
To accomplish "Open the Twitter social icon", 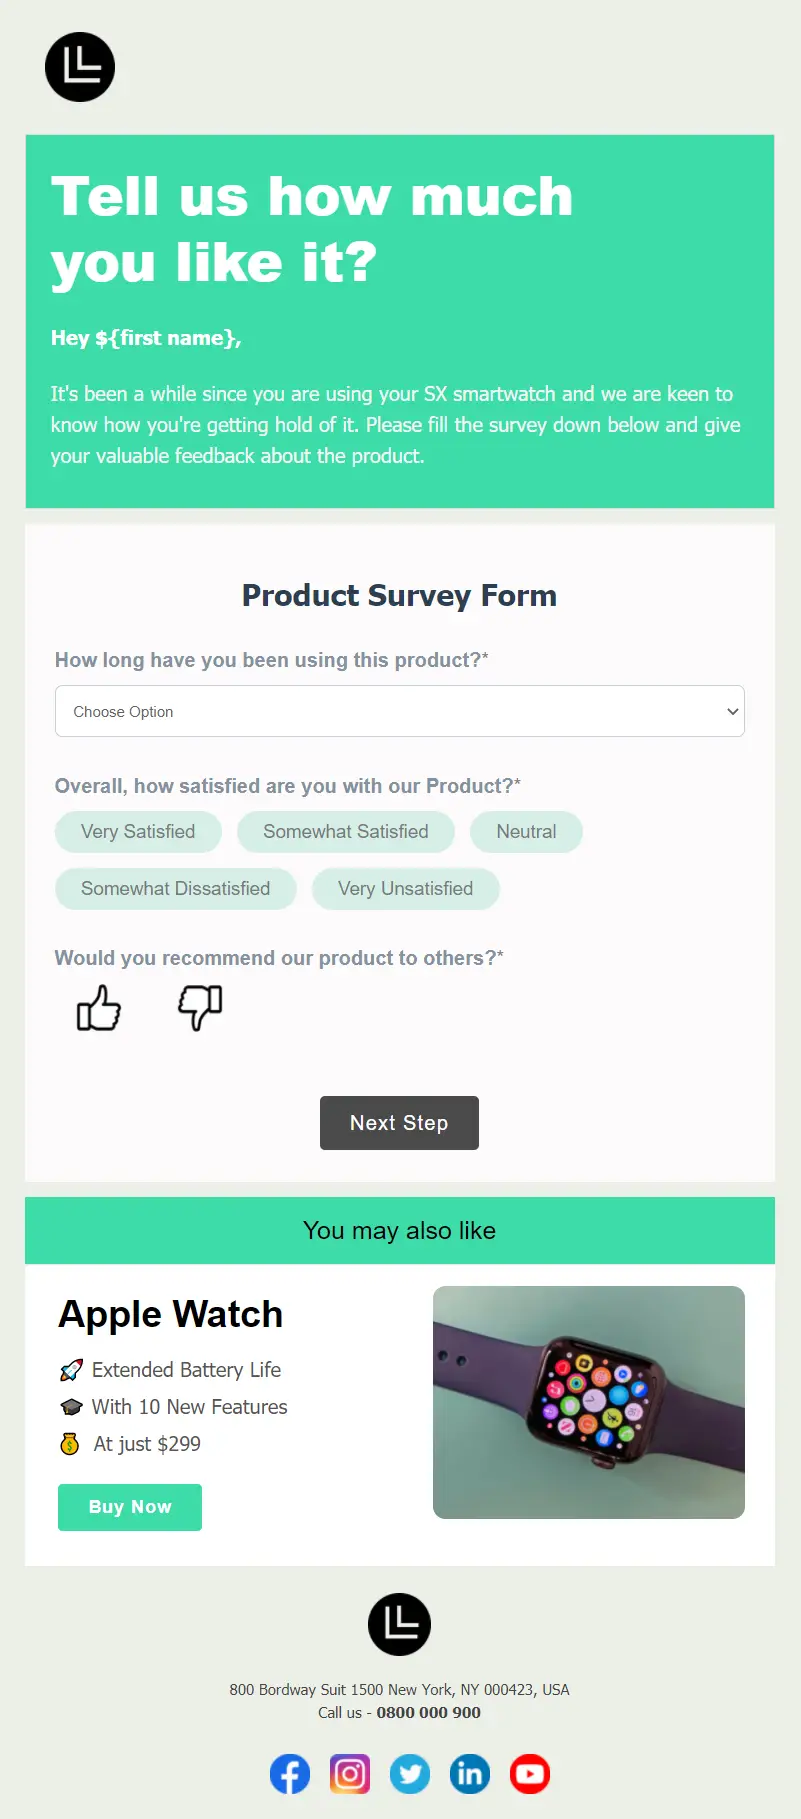I will (410, 1774).
